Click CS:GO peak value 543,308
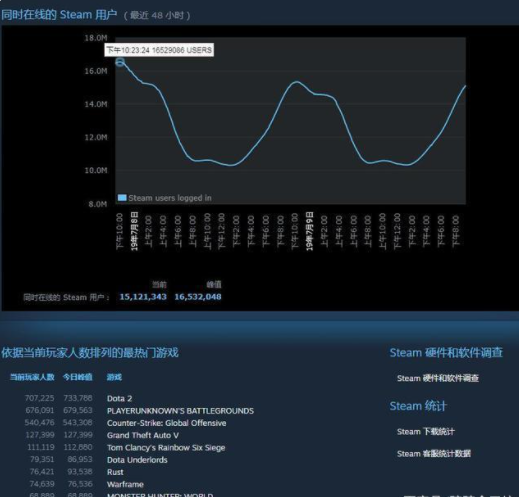Viewport: 519px width, 497px height. [x=78, y=423]
